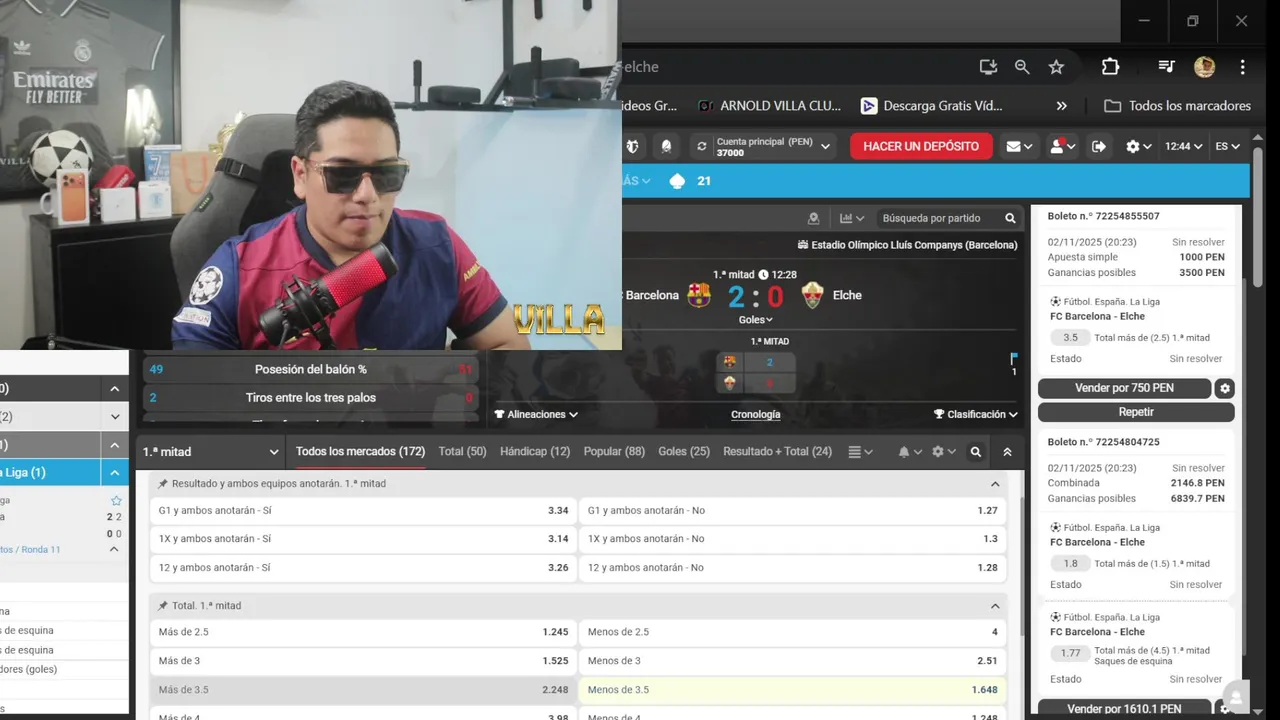Viewport: 1280px width, 720px height.
Task: Open the Todos los marcadores folder
Action: coord(1177,106)
